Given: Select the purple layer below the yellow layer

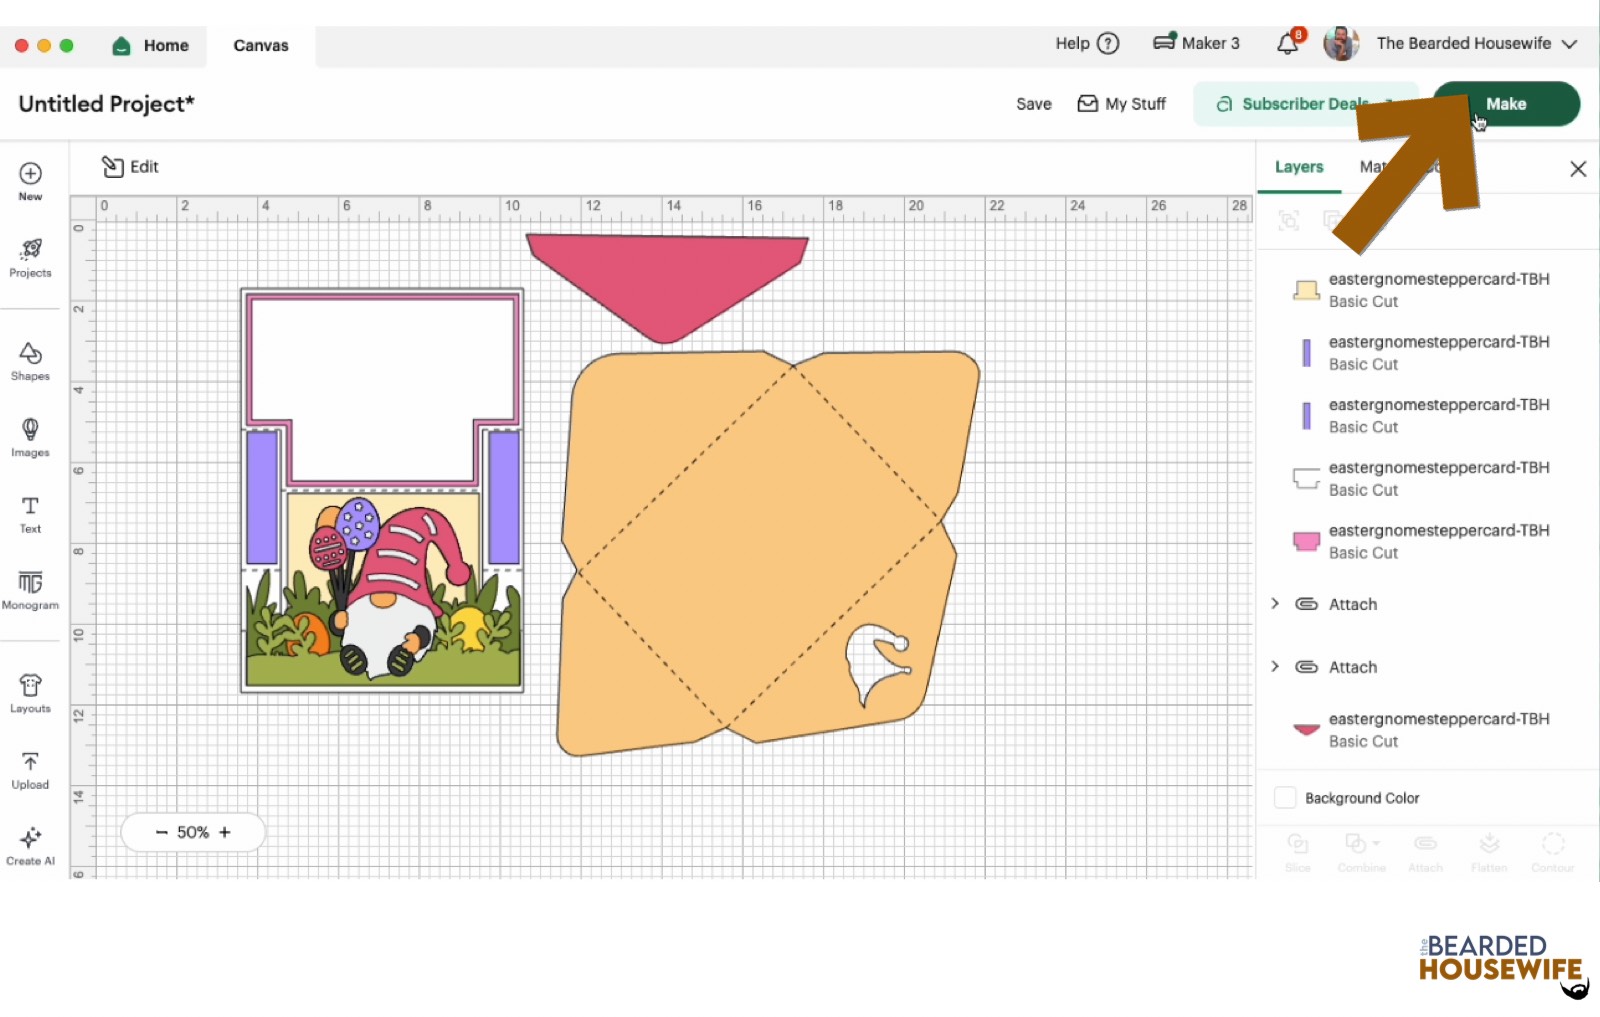Looking at the screenshot, I should pyautogui.click(x=1426, y=353).
